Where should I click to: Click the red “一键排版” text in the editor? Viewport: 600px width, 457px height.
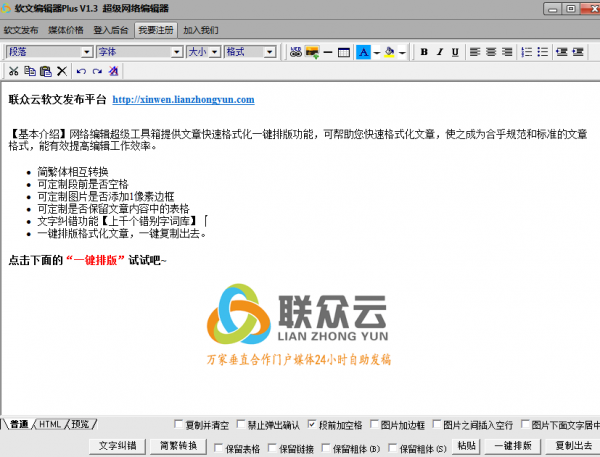pos(96,260)
